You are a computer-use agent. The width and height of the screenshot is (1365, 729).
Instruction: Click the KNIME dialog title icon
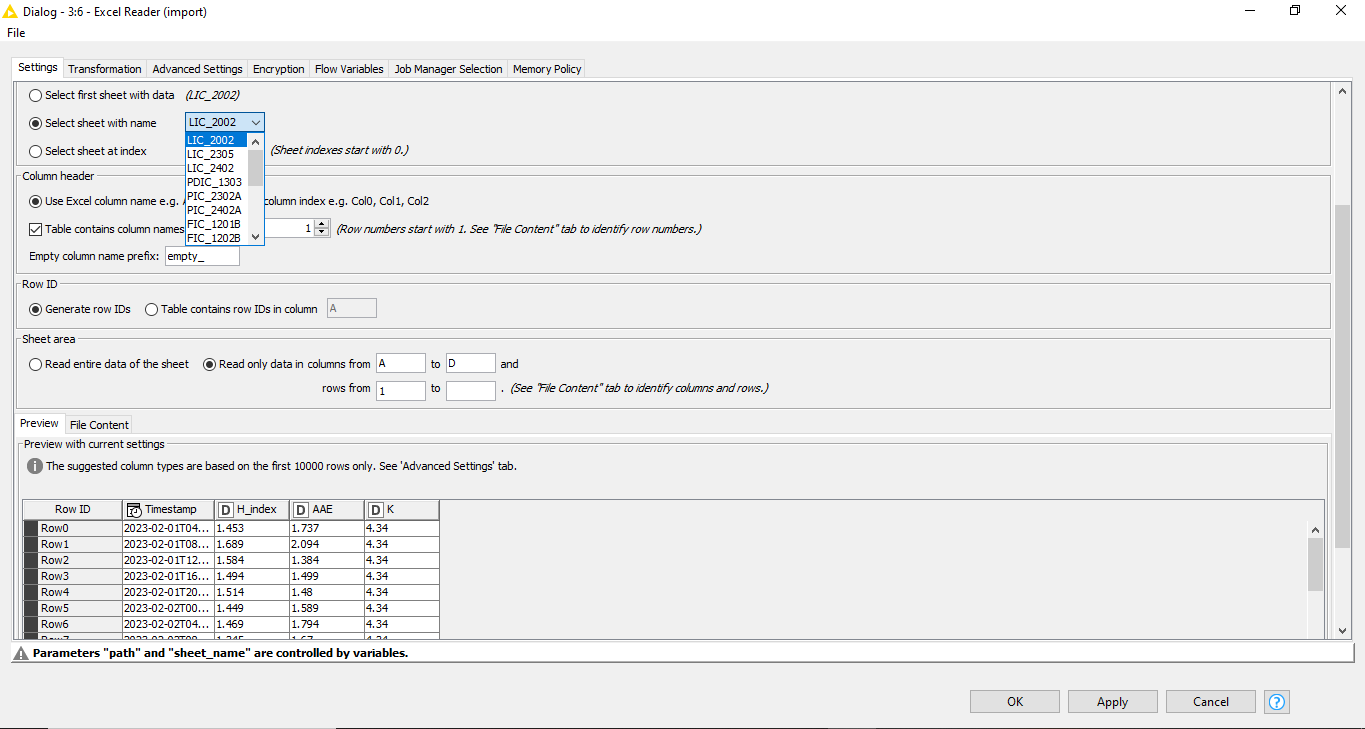coord(10,10)
